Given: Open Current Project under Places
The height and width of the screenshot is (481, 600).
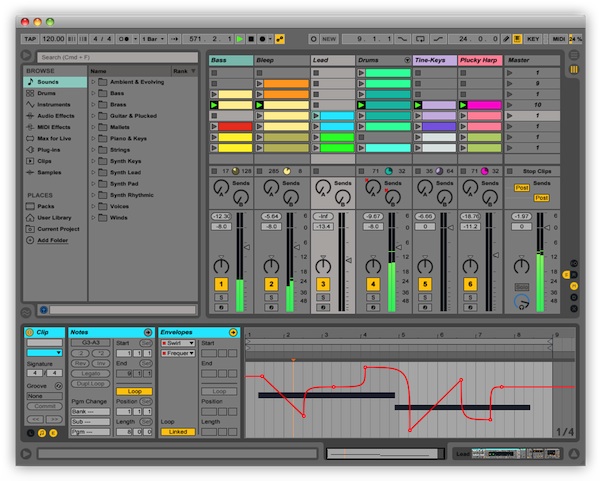Looking at the screenshot, I should tap(55, 229).
